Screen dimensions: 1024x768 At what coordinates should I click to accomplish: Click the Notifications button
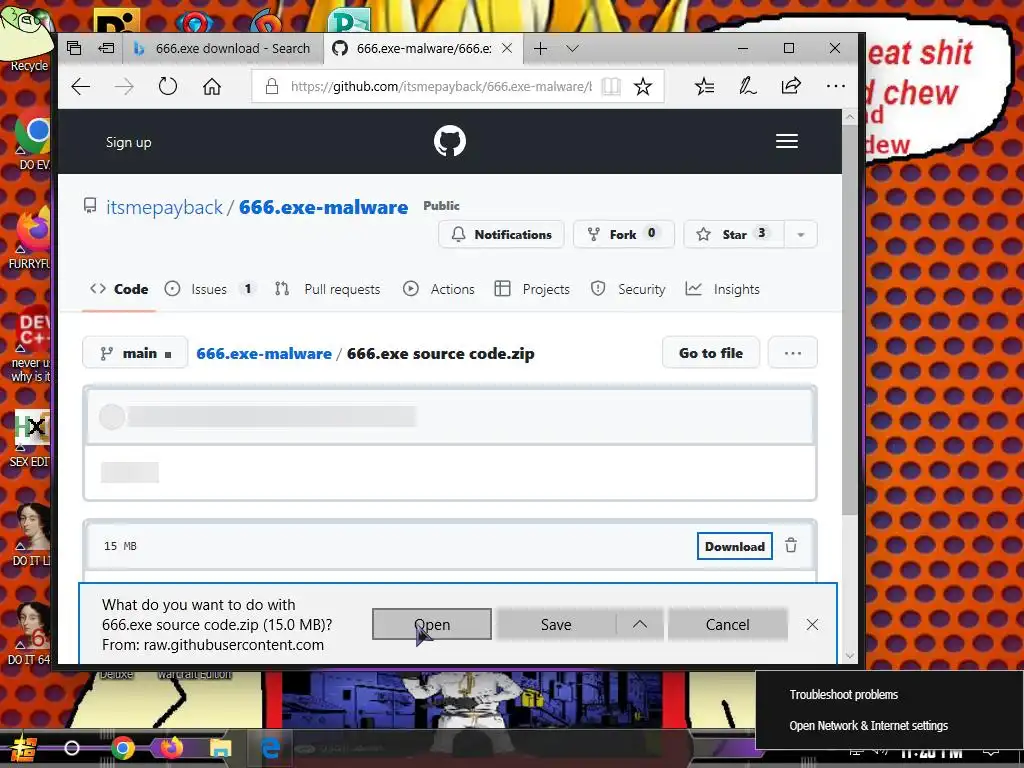tap(502, 234)
